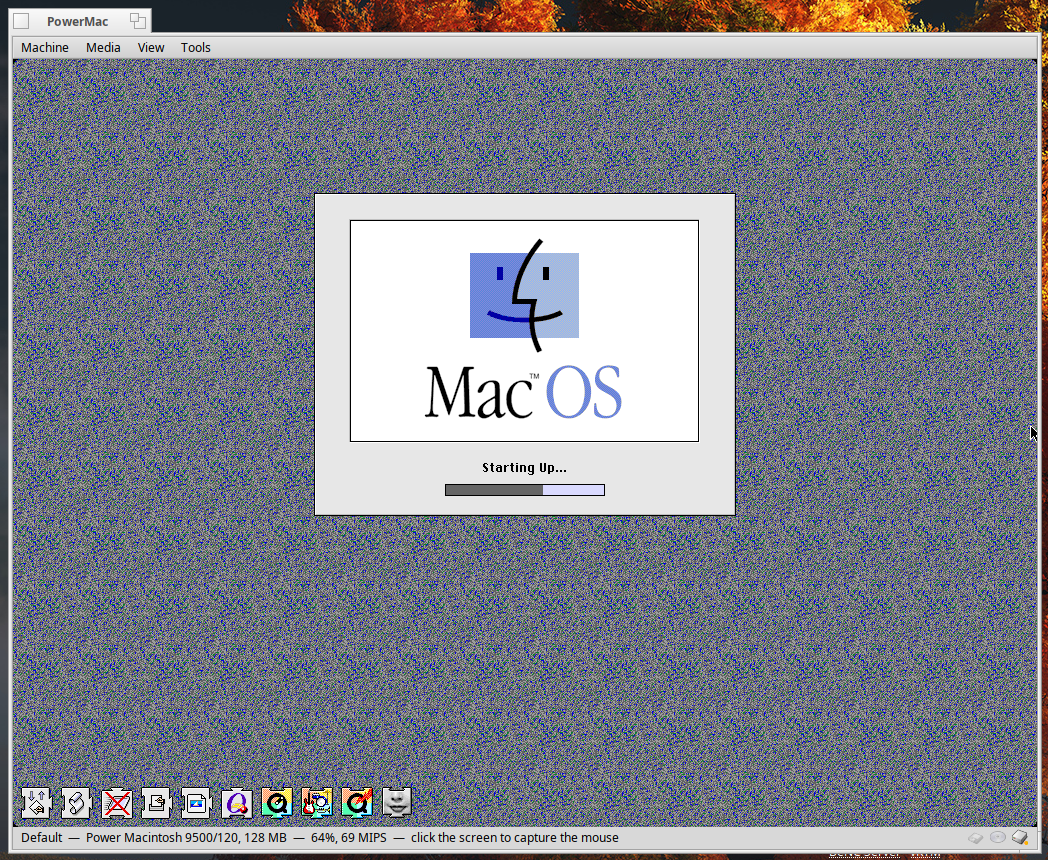Click the CD-ROM disc status bar icon

coord(997,837)
